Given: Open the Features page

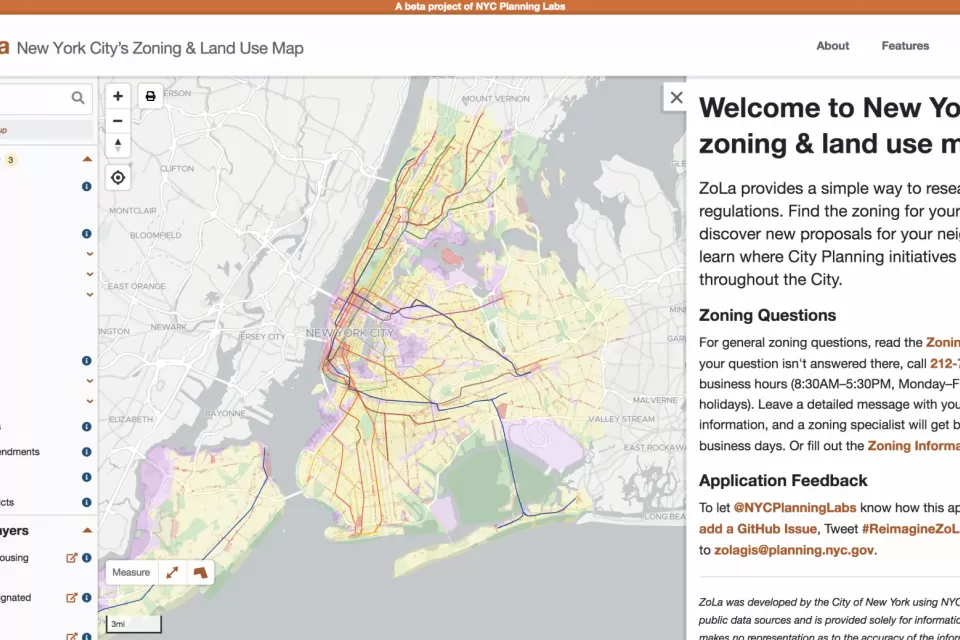Looking at the screenshot, I should pyautogui.click(x=905, y=46).
